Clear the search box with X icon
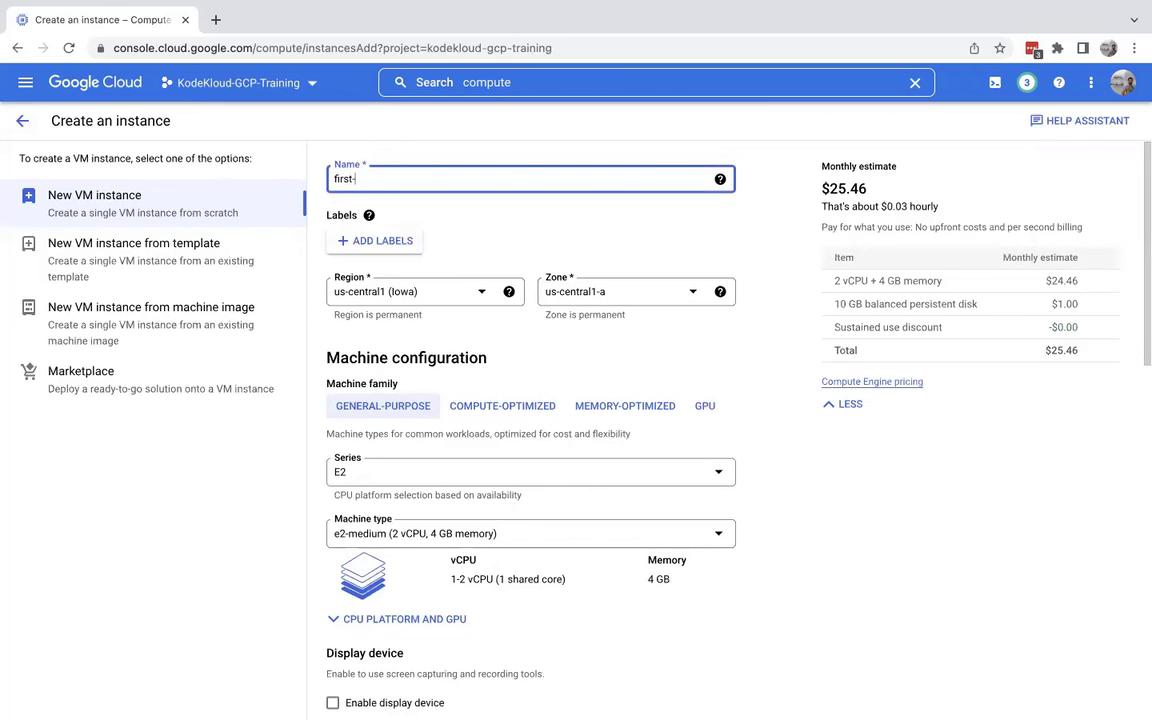This screenshot has height=720, width=1152. pyautogui.click(x=914, y=83)
